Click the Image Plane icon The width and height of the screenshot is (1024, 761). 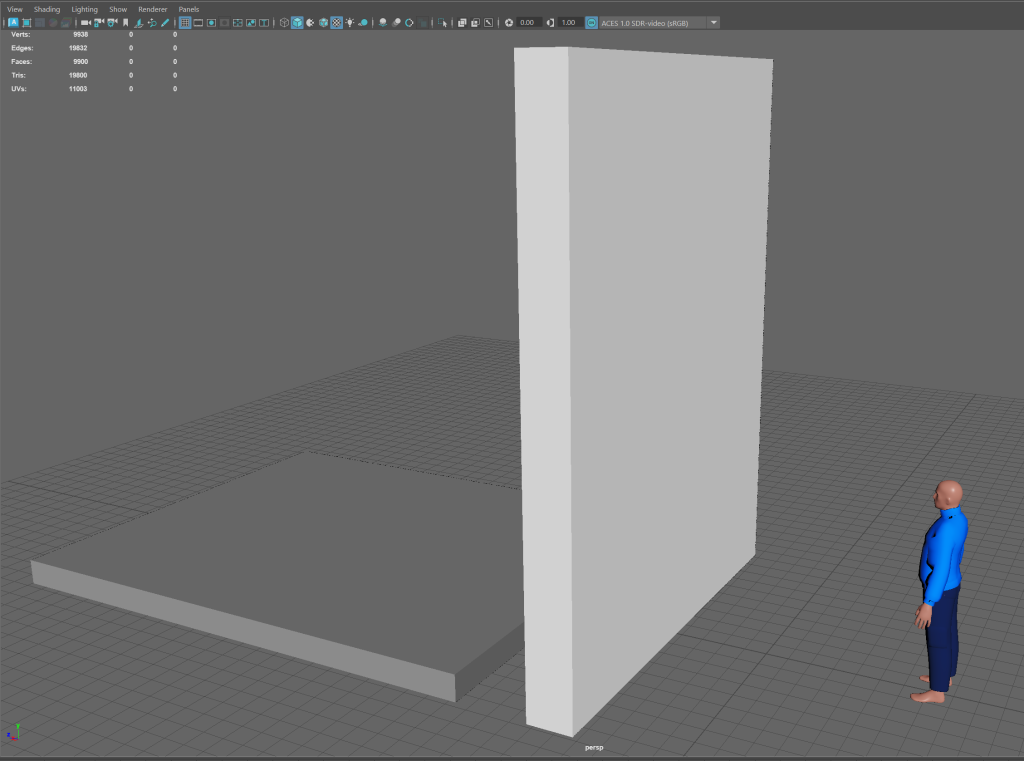138,22
